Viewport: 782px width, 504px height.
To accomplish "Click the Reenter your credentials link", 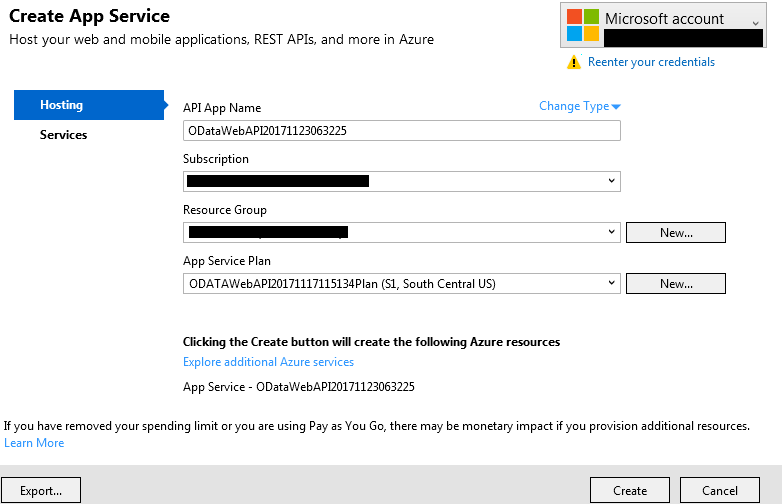I will click(x=651, y=62).
